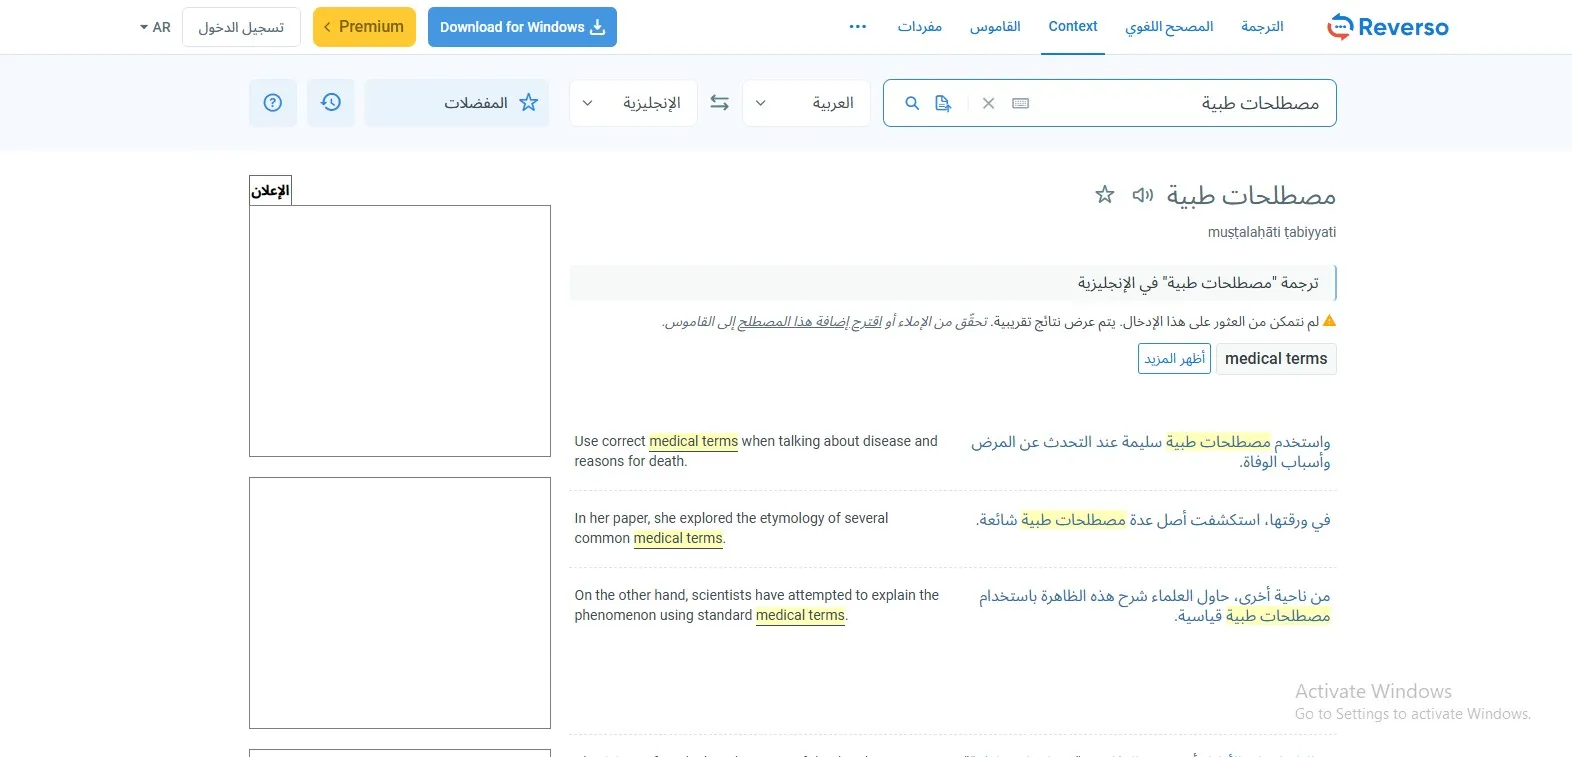This screenshot has width=1572, height=757.
Task: Click the warning triangle icon
Action: [1329, 321]
